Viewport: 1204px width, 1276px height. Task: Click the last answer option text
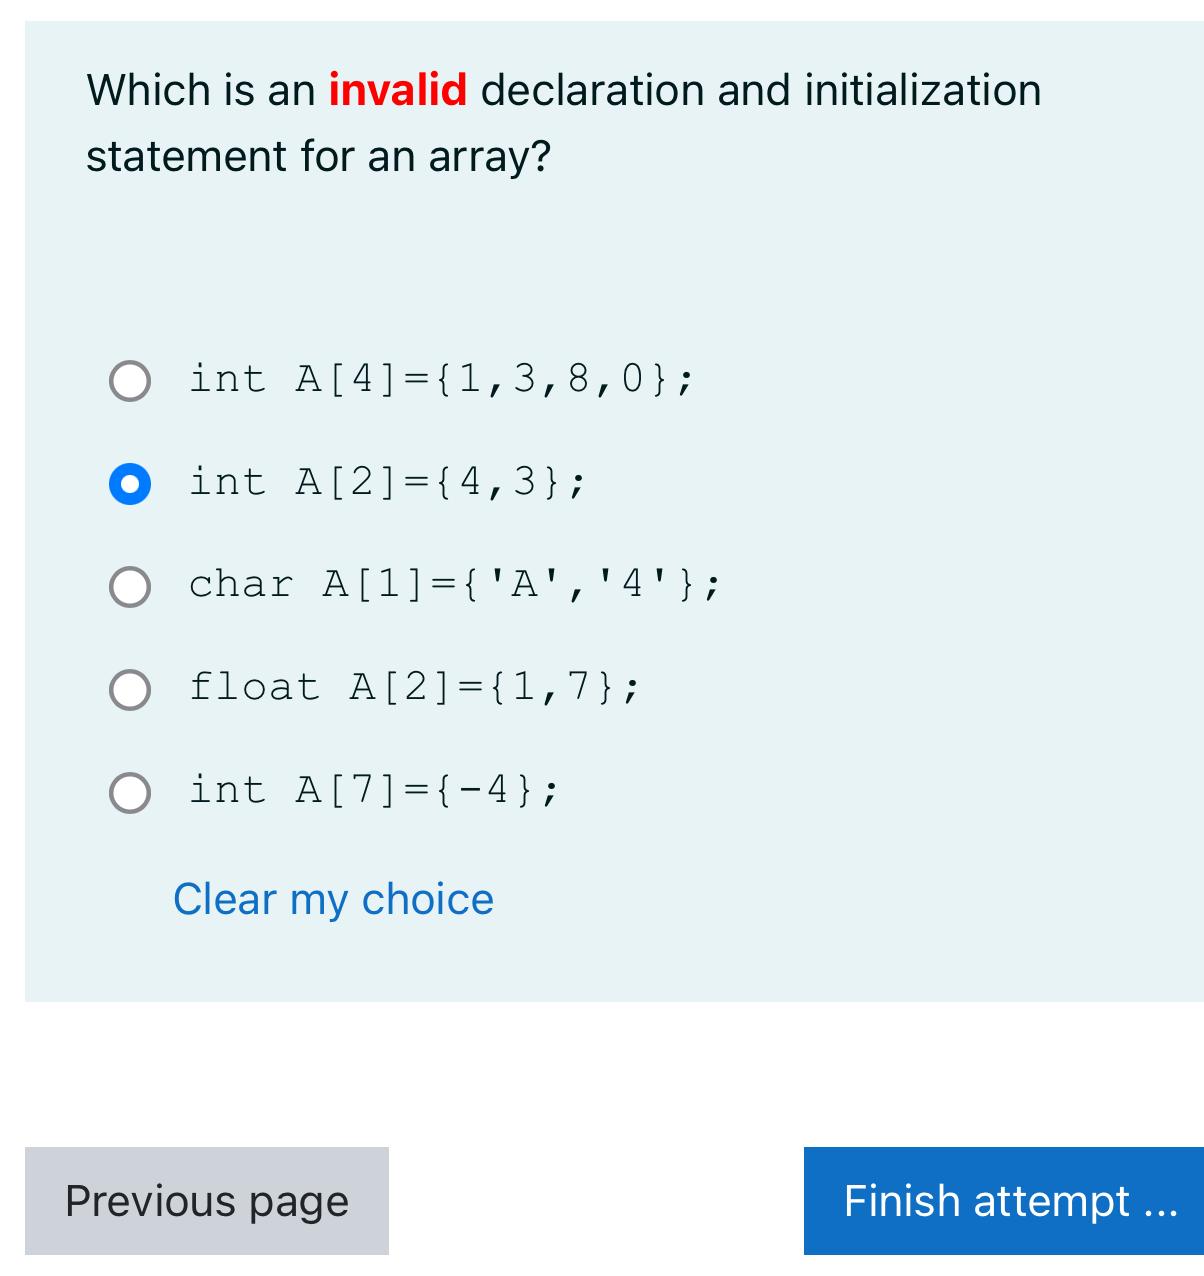[375, 791]
